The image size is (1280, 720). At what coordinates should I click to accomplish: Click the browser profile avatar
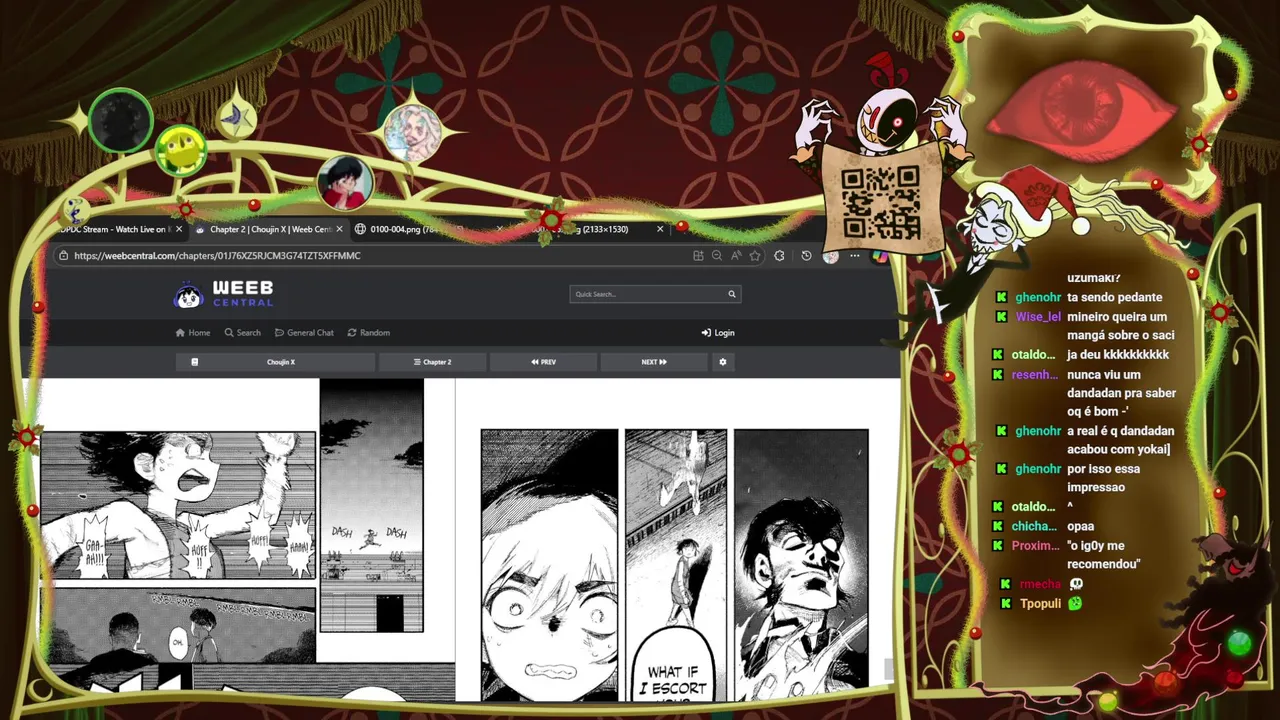[830, 256]
